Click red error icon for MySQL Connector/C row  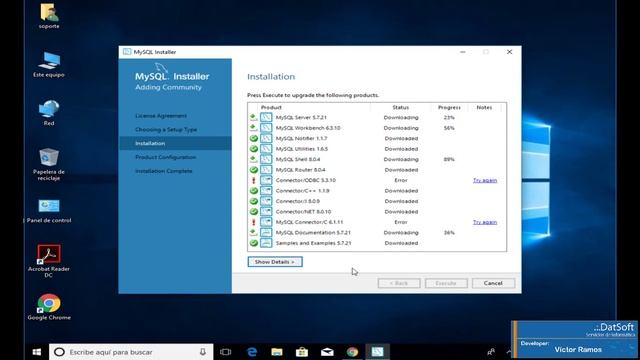tap(253, 222)
